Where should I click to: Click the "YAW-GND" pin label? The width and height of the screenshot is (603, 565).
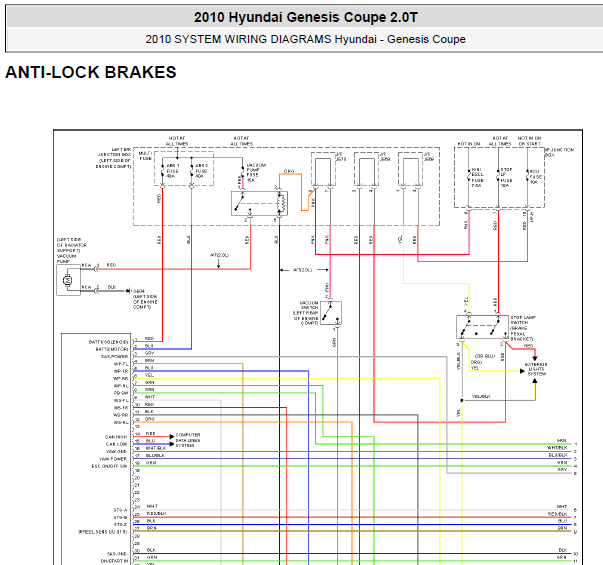pos(116,452)
